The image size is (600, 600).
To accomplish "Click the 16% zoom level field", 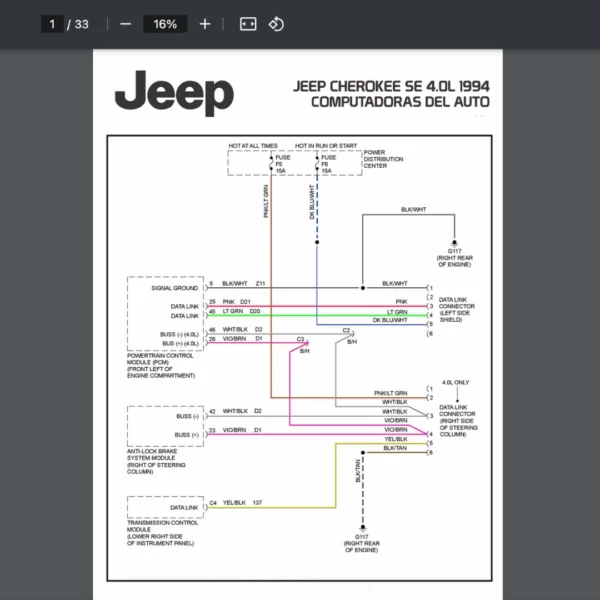I will click(164, 24).
